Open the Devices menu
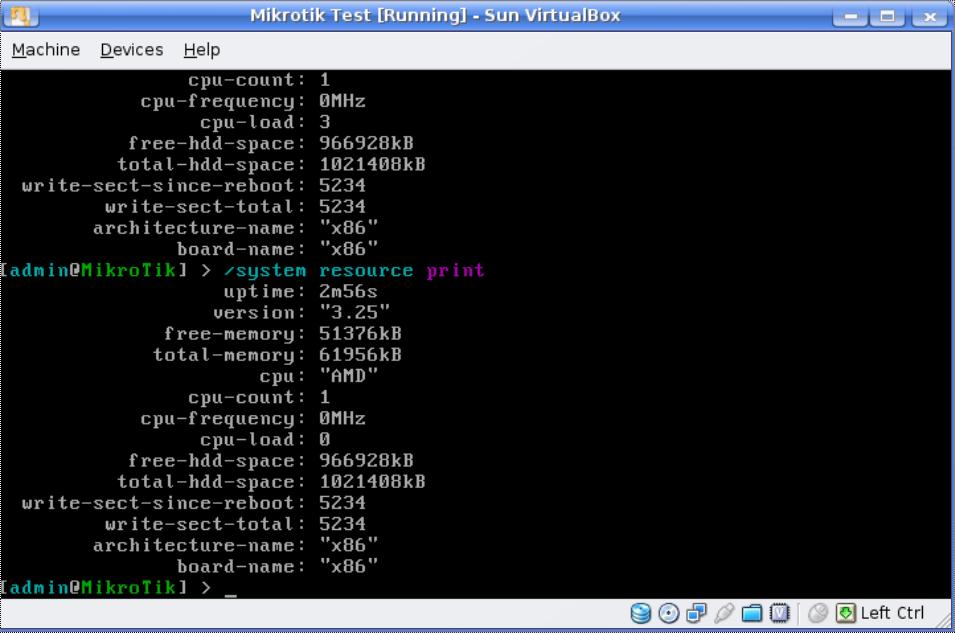The image size is (955, 633). (x=132, y=49)
